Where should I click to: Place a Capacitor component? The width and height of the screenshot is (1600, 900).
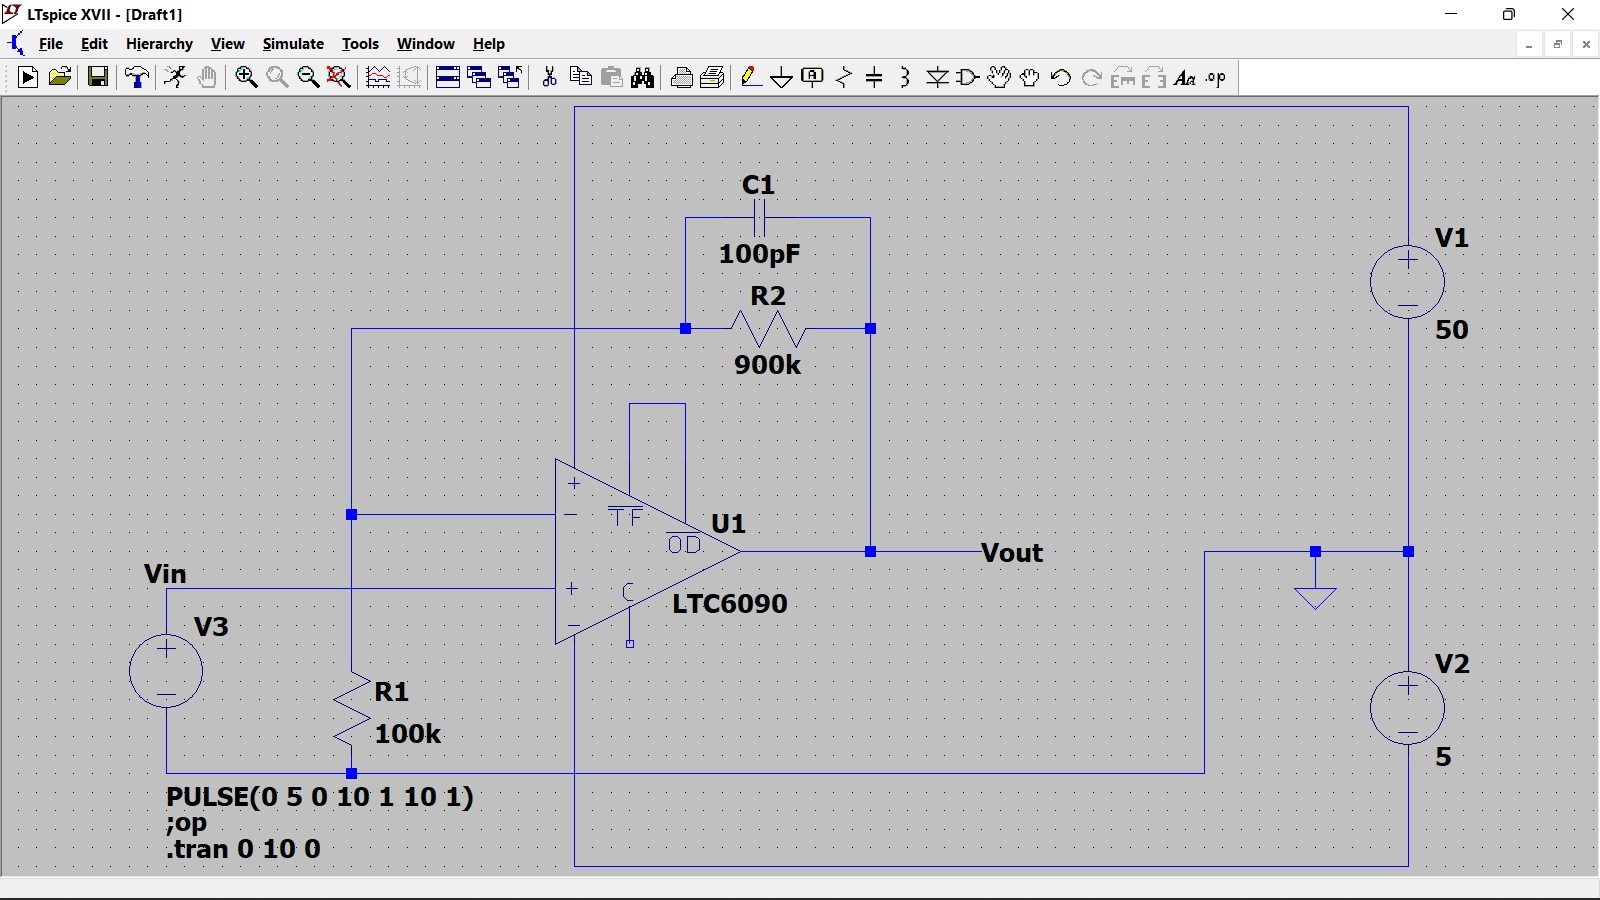(x=874, y=77)
